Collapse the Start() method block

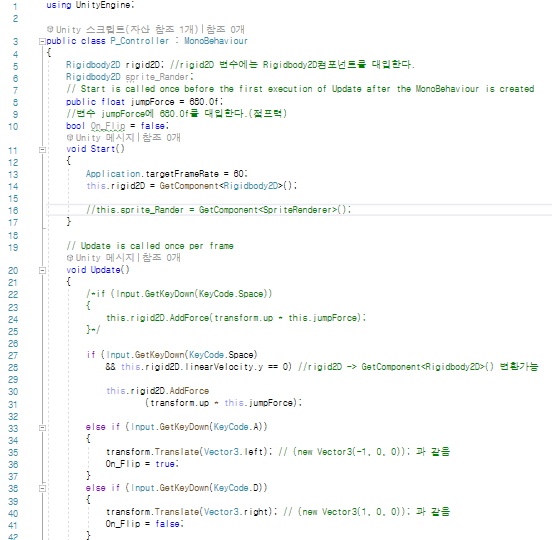(42, 150)
